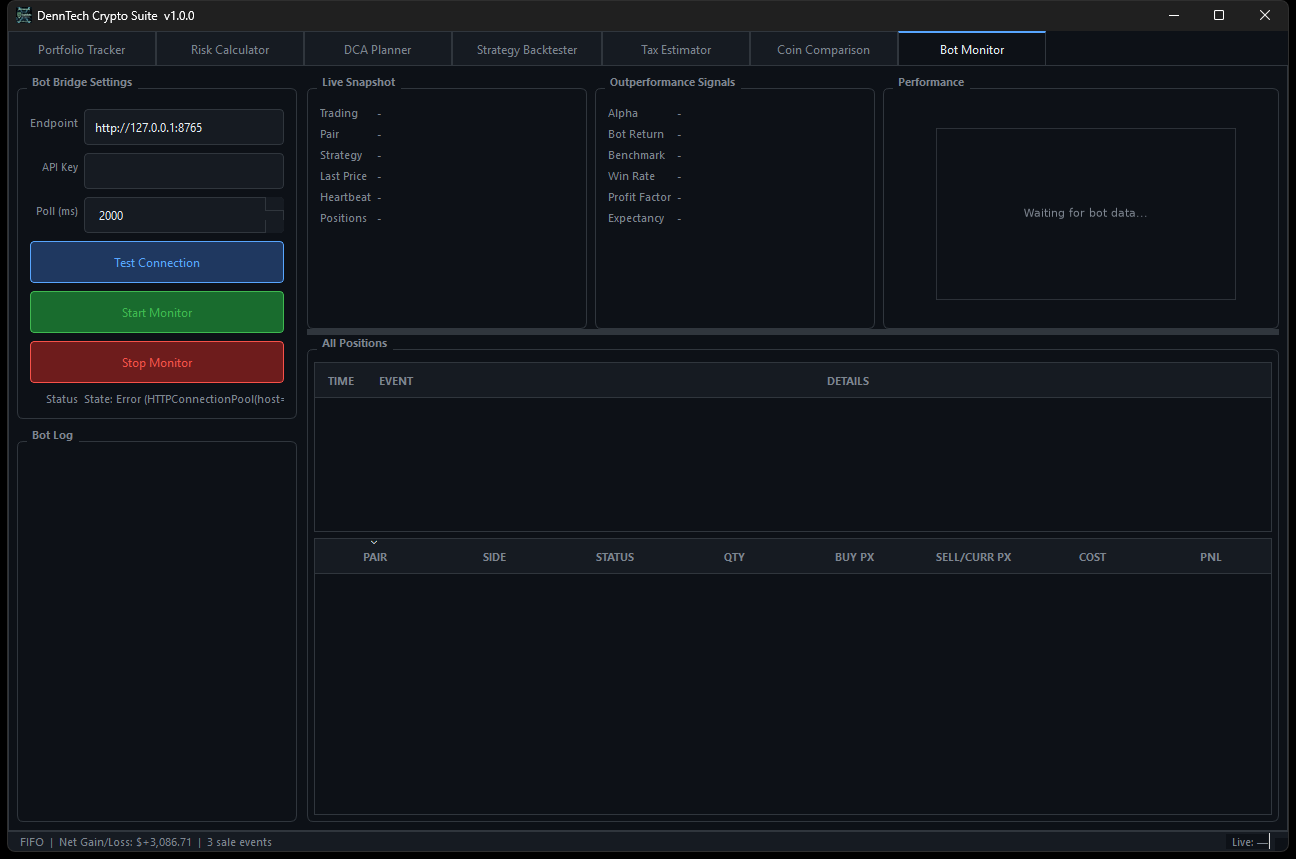This screenshot has height=859, width=1296.
Task: Click the State: Error status text
Action: [184, 399]
